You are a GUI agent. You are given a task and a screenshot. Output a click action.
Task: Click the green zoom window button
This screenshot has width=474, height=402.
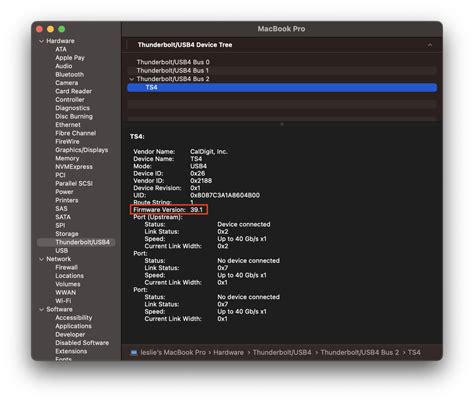coord(62,29)
